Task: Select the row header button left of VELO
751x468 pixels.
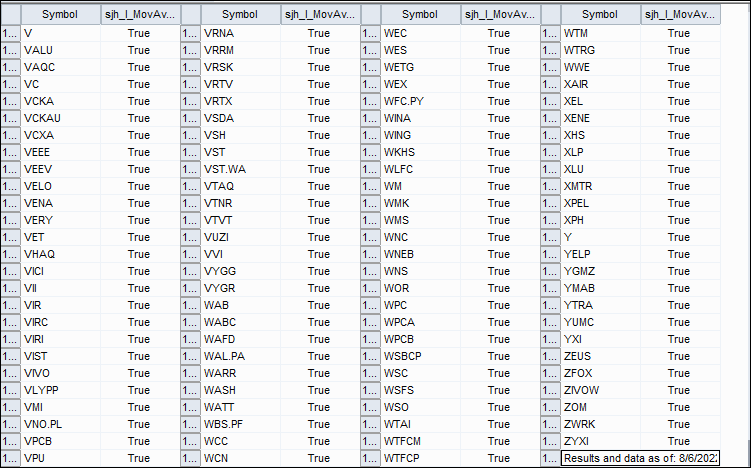Action: coord(11,186)
